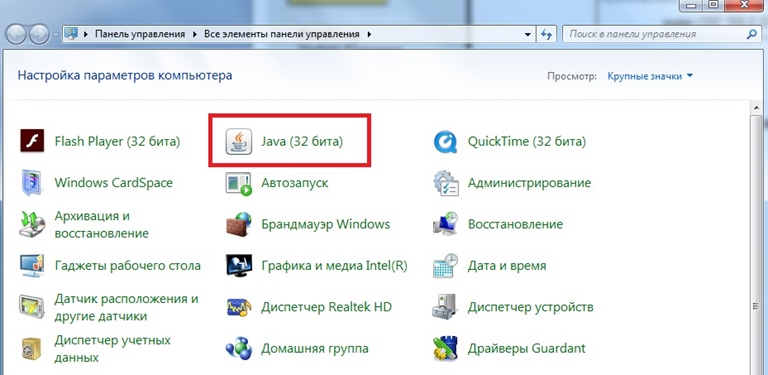
Task: Click the Диспетчер устройств icon
Action: (446, 307)
